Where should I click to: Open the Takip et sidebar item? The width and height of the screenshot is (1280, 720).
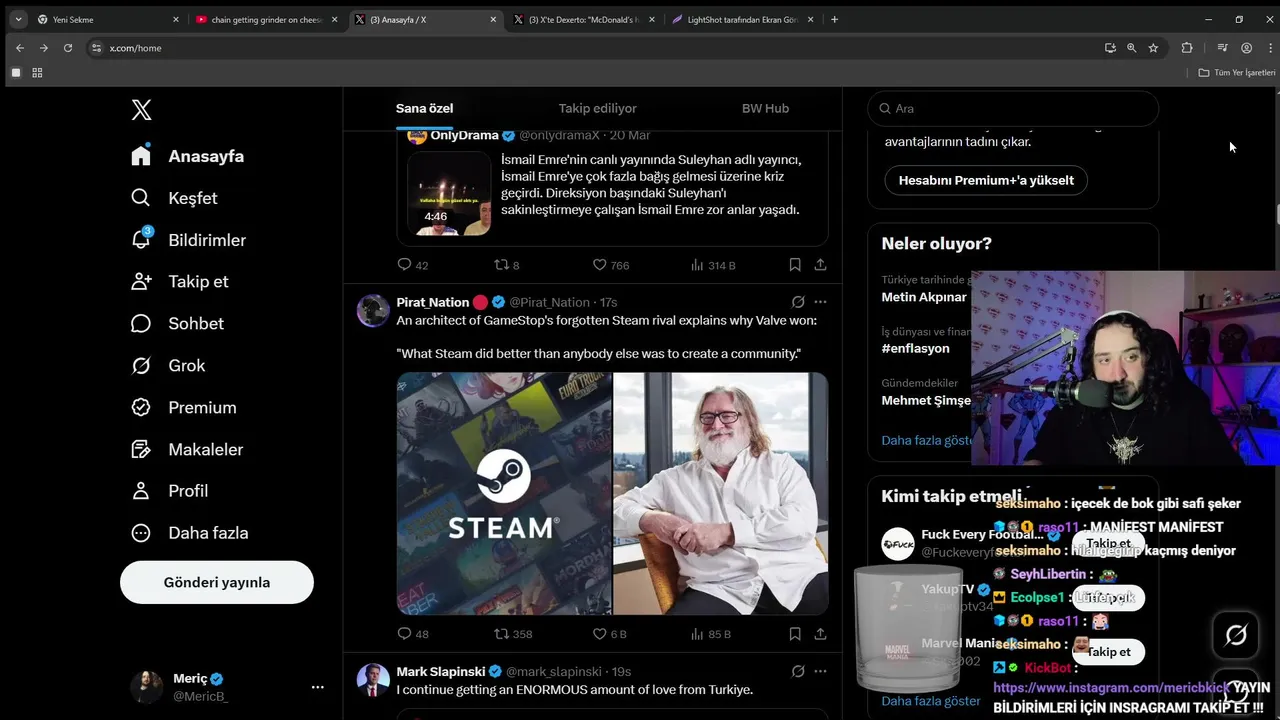[179, 282]
